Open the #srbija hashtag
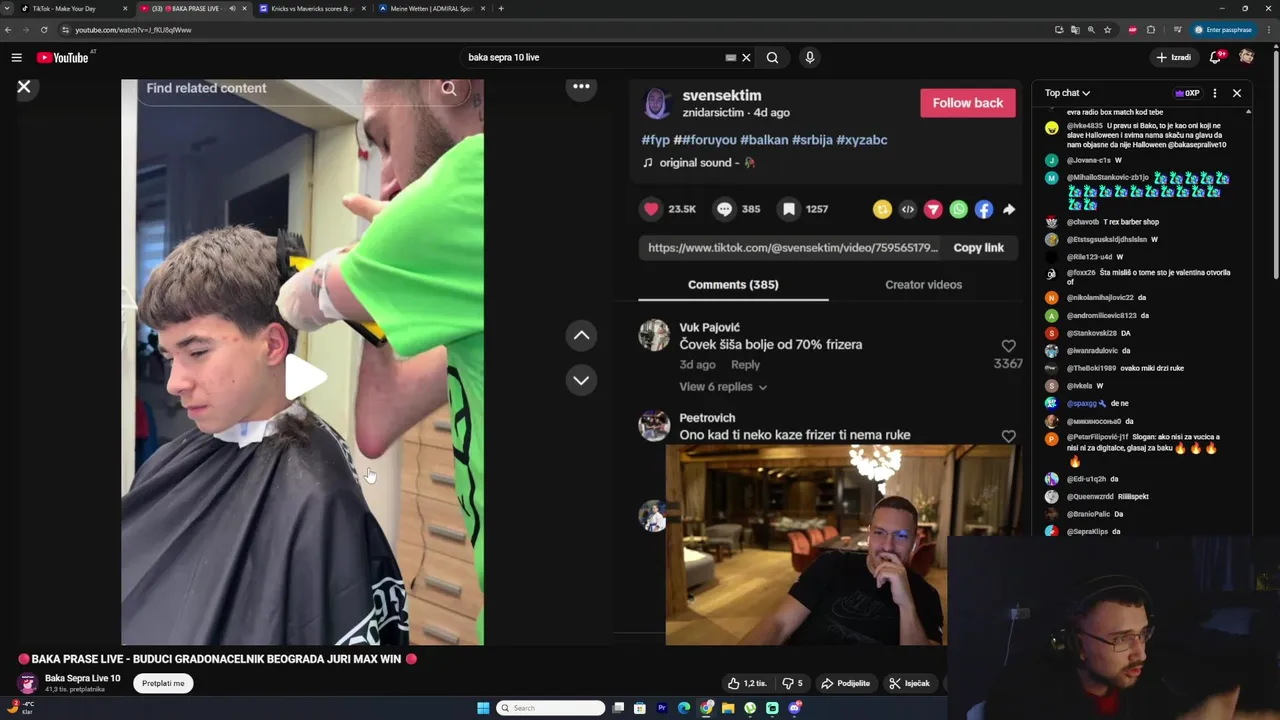Screen dimensions: 1280x720 click(812, 140)
